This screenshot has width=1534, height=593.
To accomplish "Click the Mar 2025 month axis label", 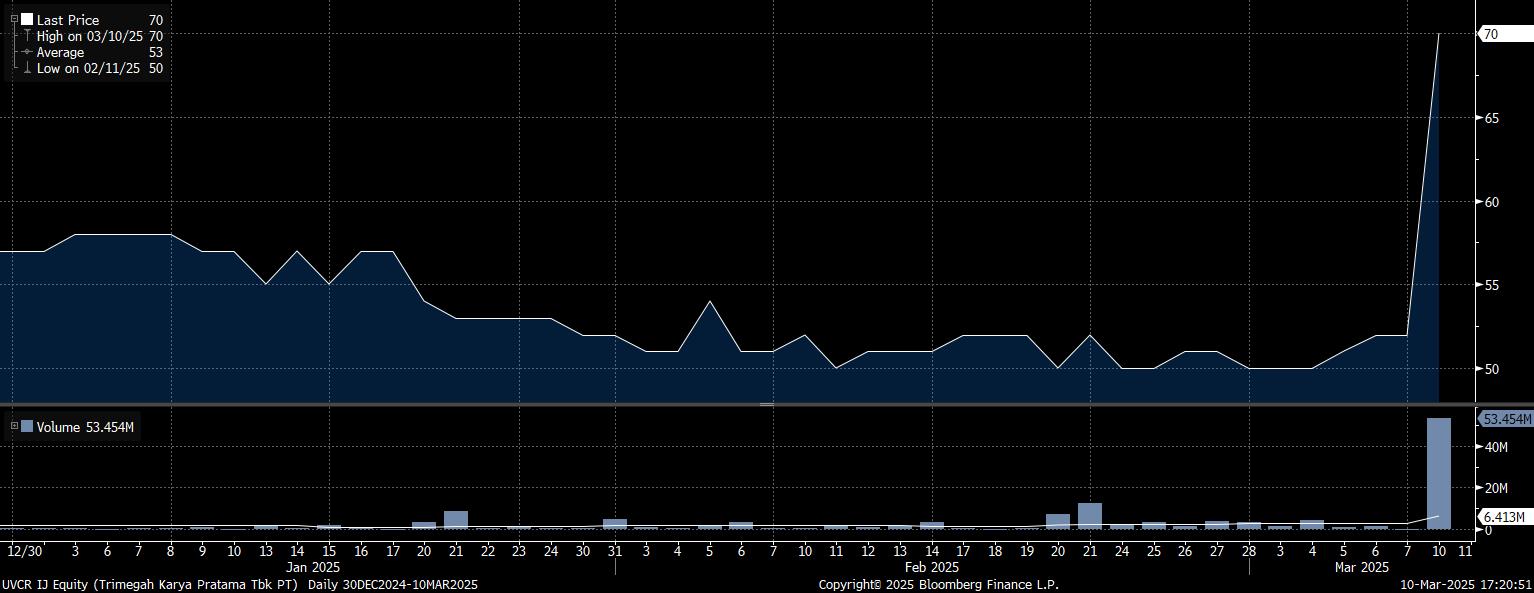I will pos(1362,567).
